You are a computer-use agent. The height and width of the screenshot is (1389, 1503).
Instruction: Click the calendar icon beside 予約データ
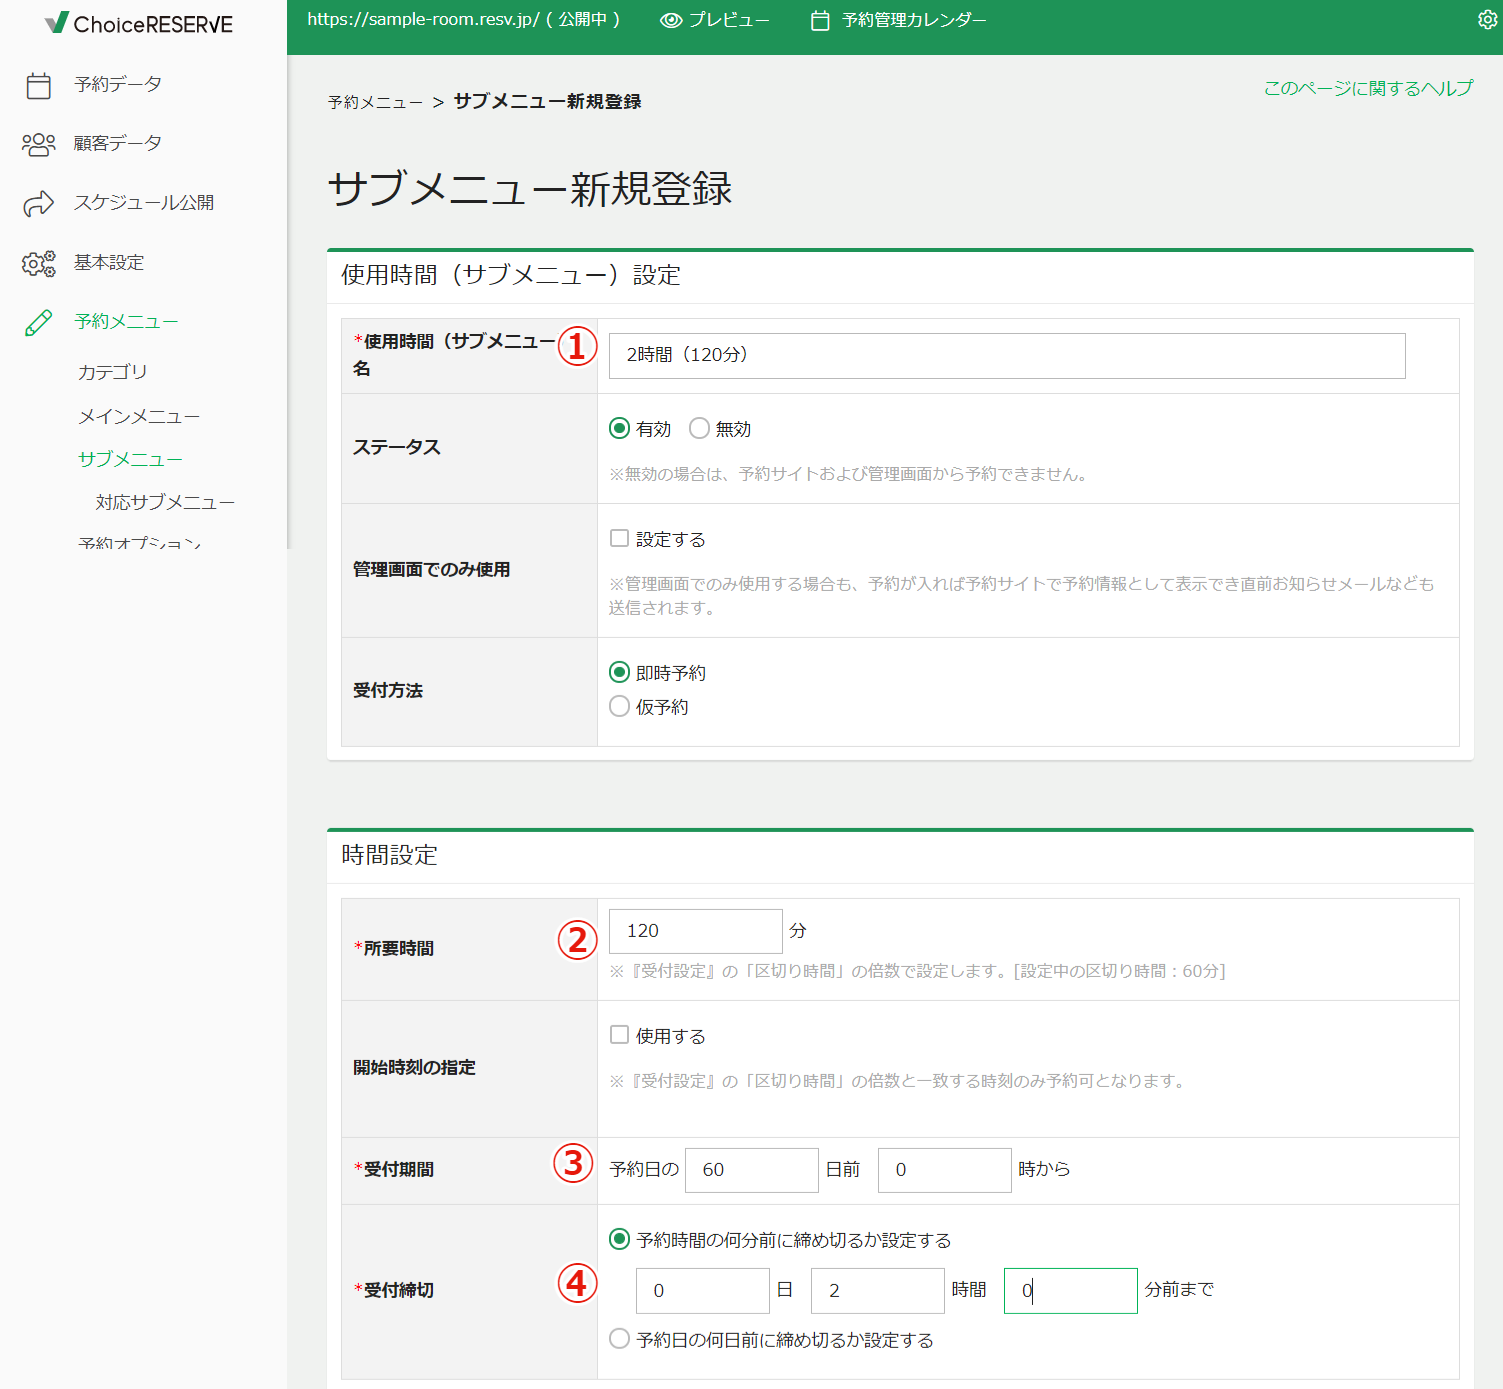[38, 85]
